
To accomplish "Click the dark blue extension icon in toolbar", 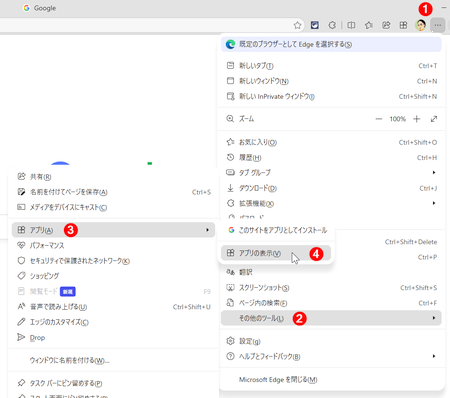I will [x=315, y=25].
